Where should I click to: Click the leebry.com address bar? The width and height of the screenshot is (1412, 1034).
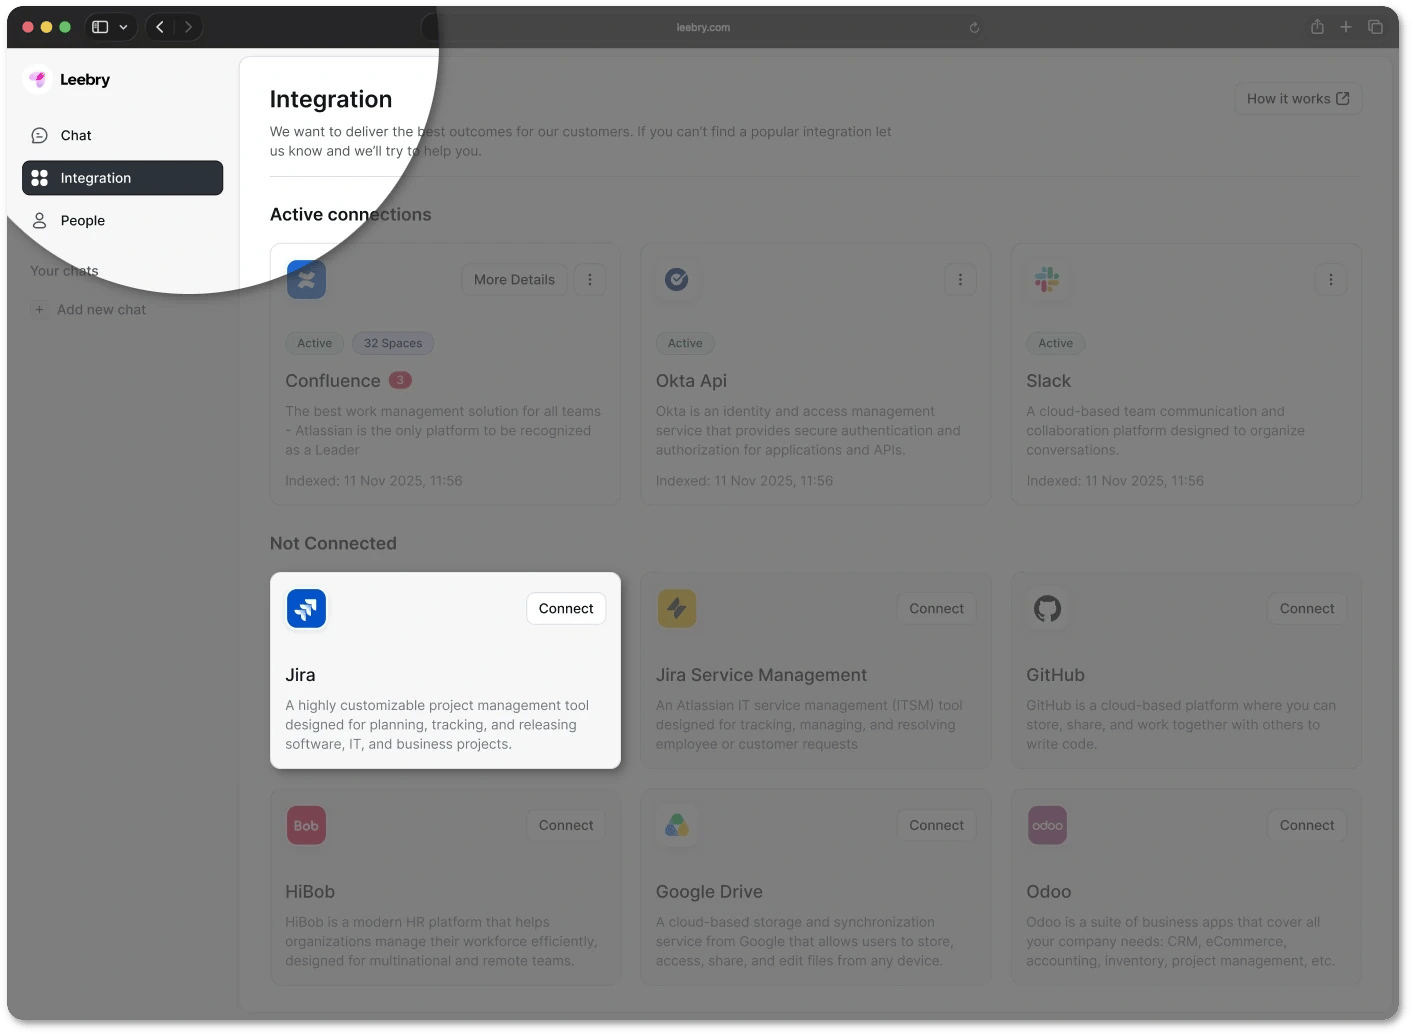click(703, 27)
